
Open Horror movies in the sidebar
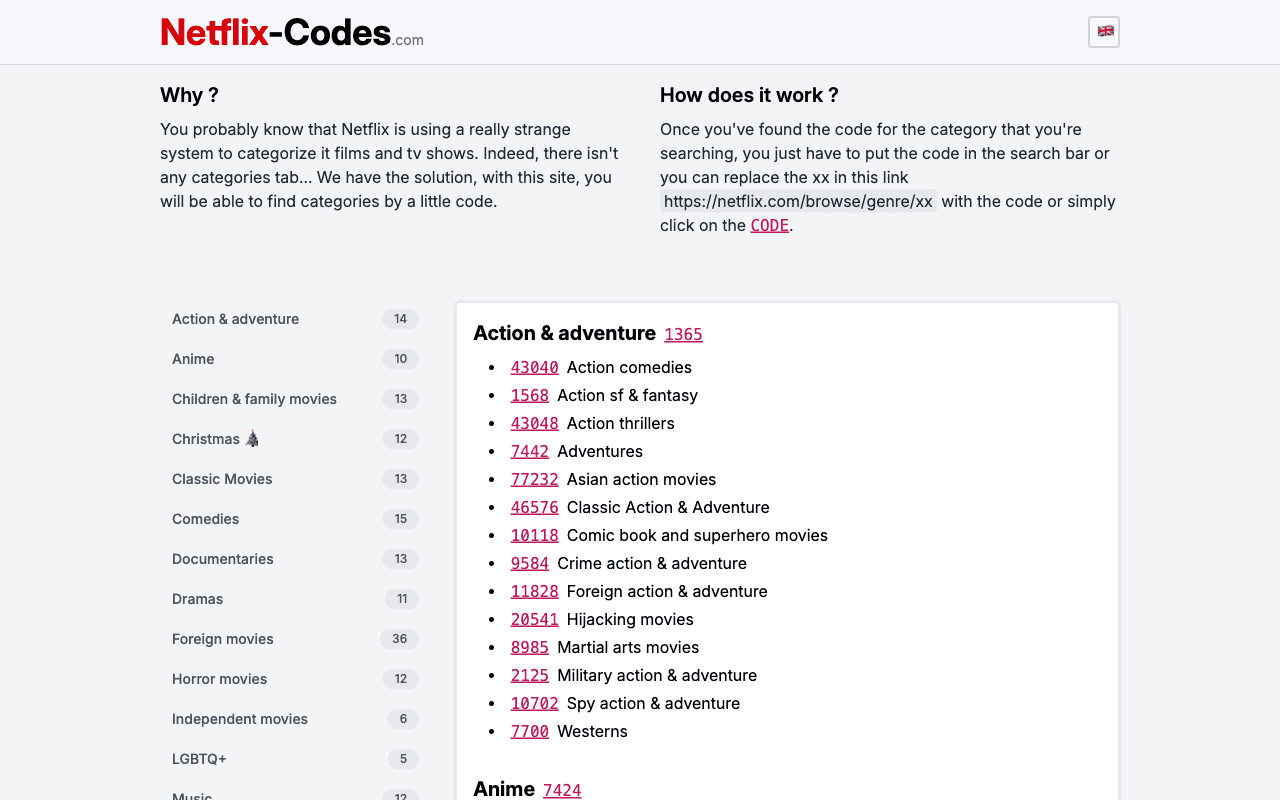coord(295,679)
